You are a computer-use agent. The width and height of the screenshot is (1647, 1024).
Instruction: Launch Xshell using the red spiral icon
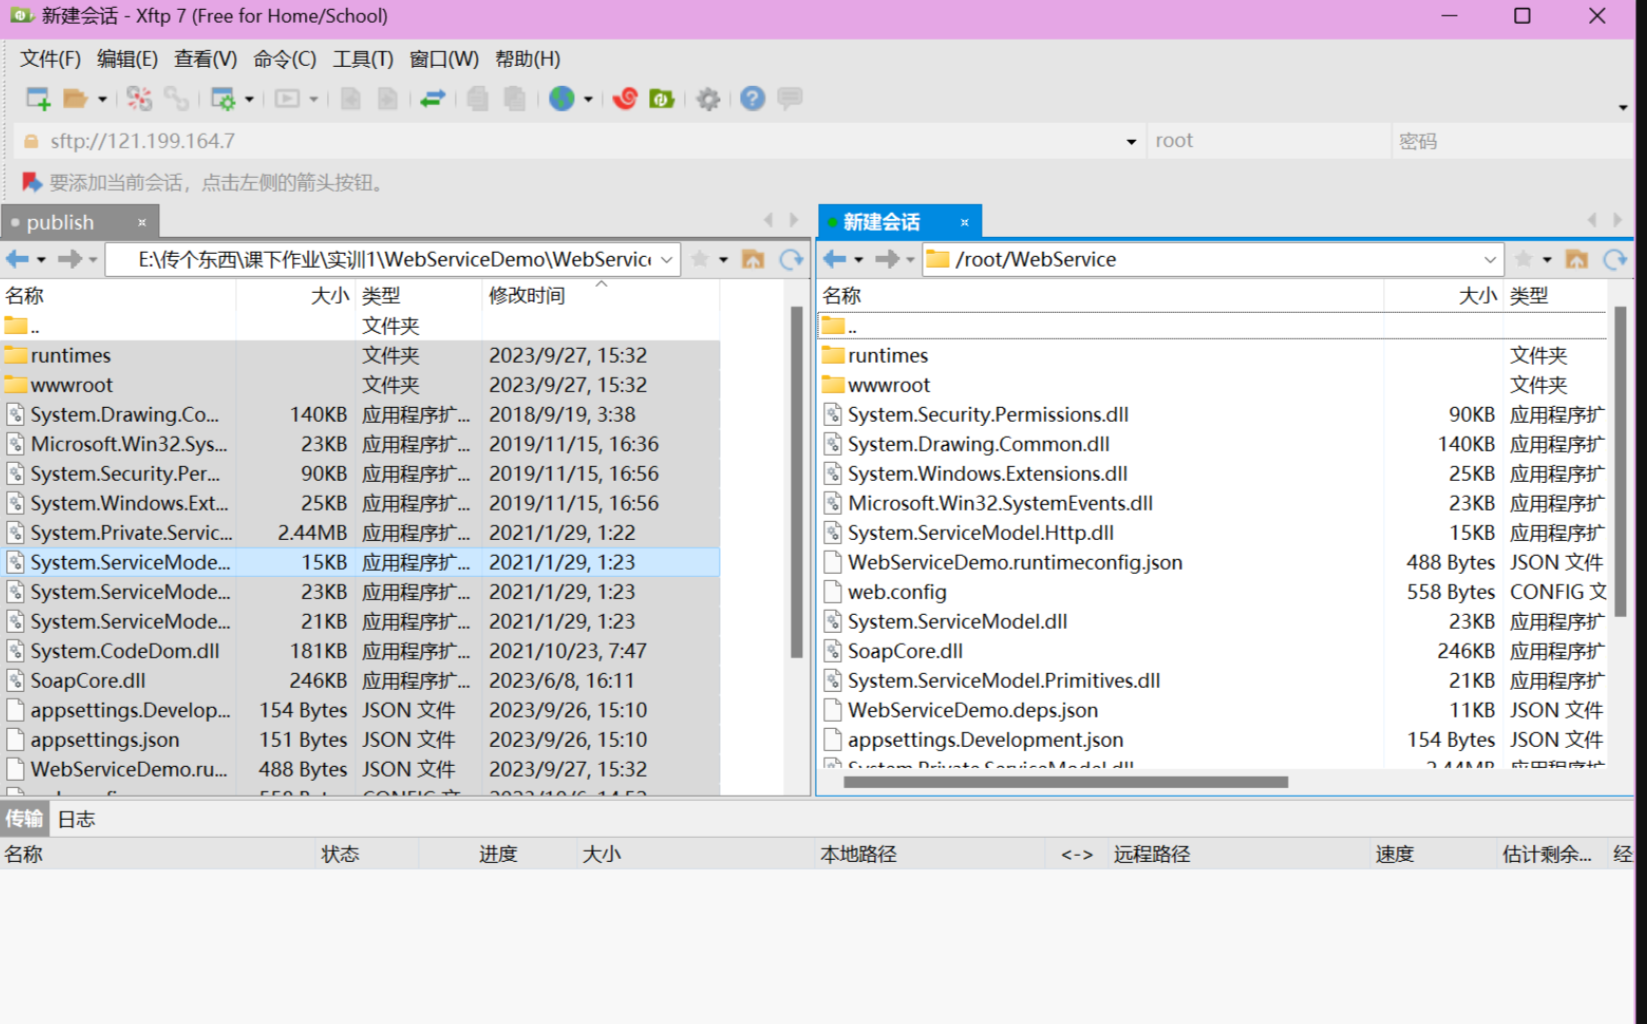pyautogui.click(x=625, y=98)
